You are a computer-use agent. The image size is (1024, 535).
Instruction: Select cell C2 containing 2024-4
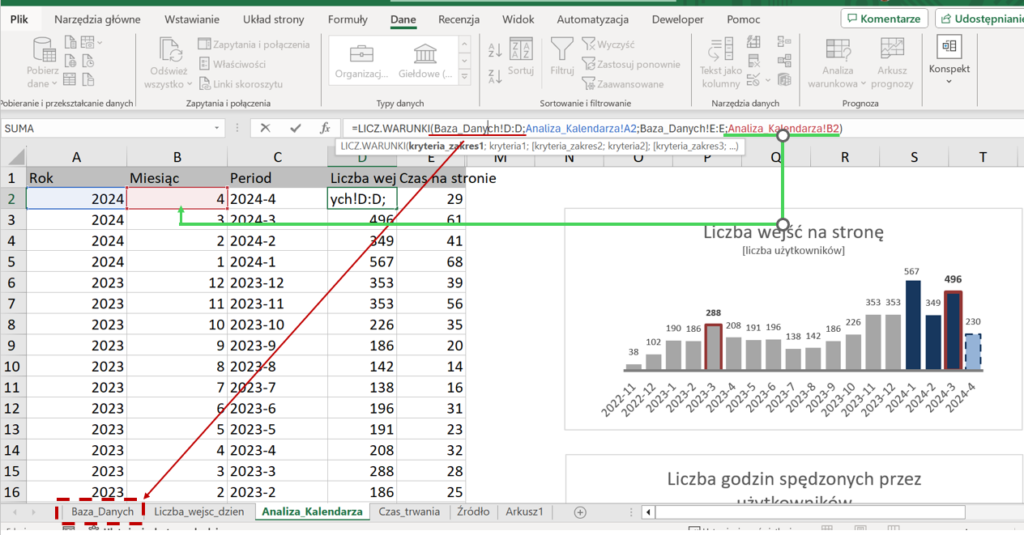(x=270, y=199)
